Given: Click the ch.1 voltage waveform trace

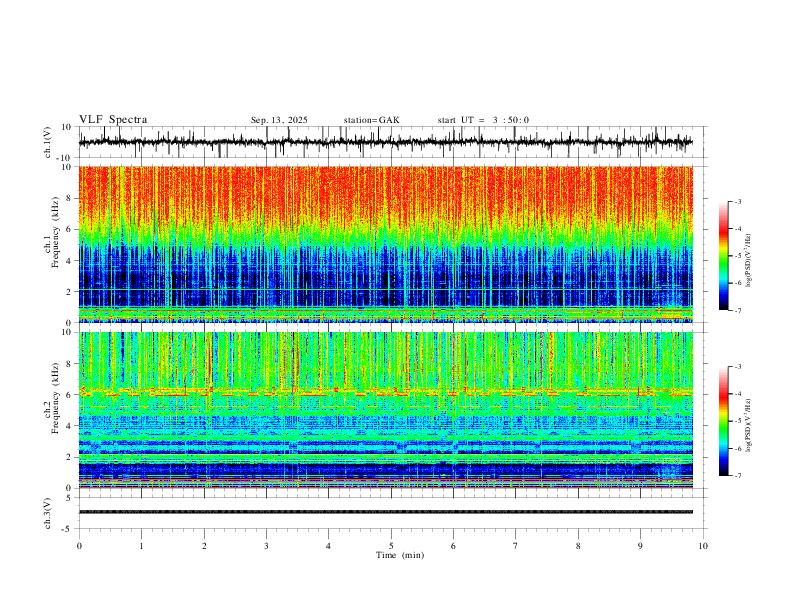Looking at the screenshot, I should click(x=386, y=142).
